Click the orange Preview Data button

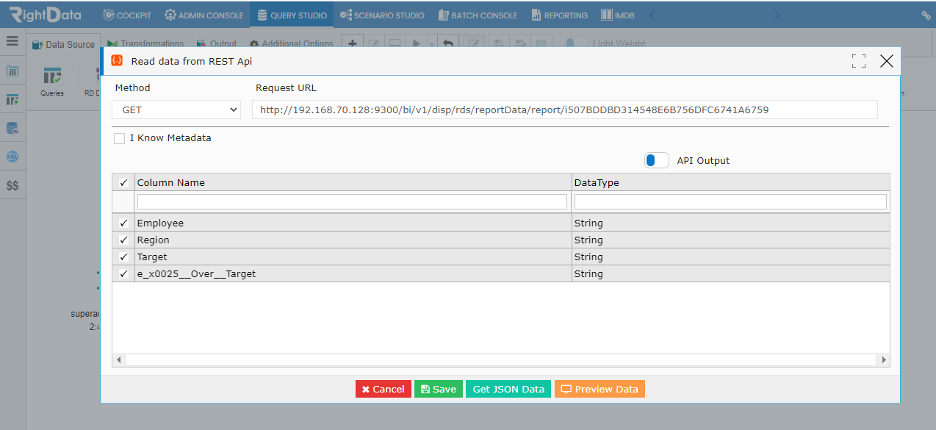(x=600, y=389)
